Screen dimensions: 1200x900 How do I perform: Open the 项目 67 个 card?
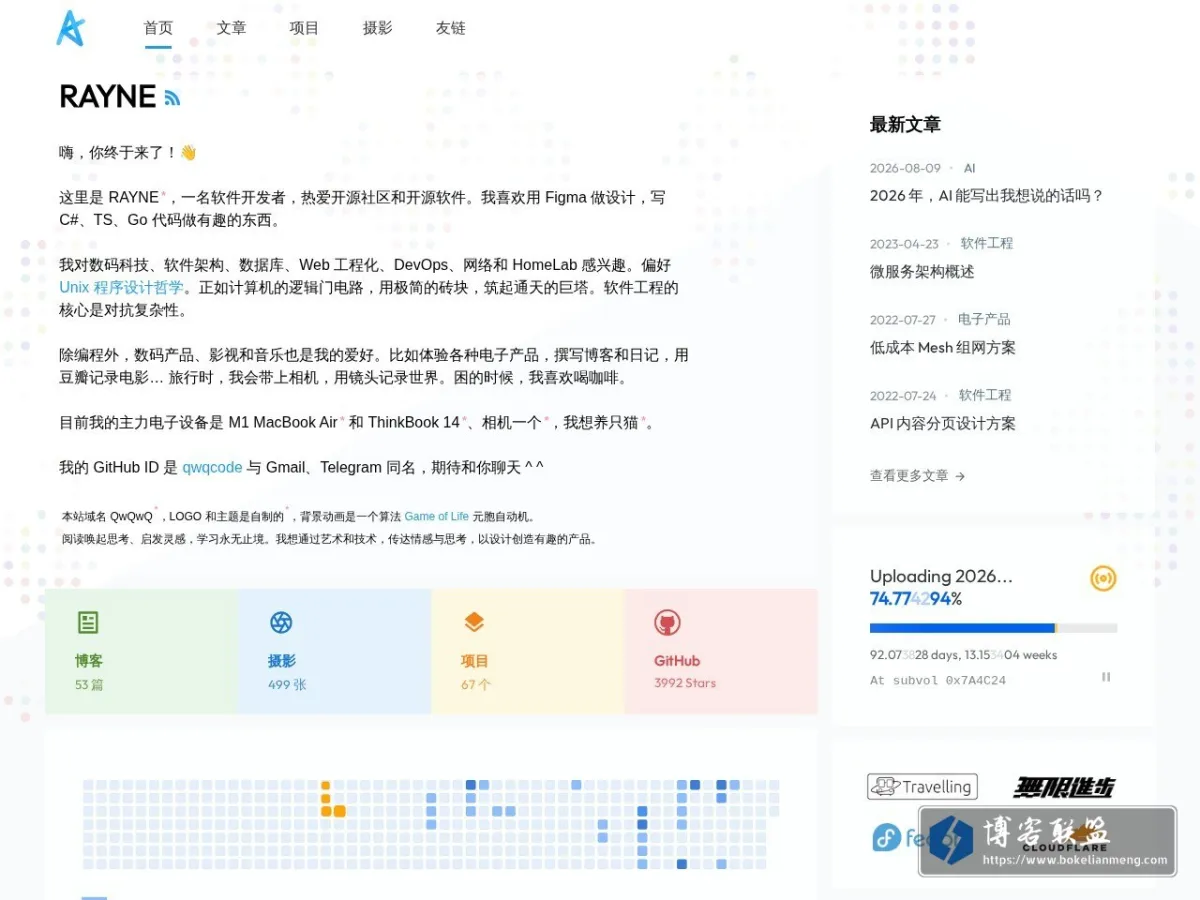(528, 651)
